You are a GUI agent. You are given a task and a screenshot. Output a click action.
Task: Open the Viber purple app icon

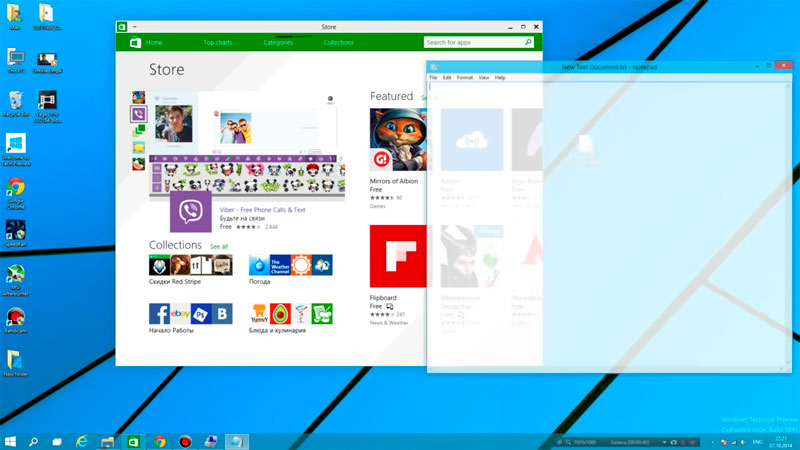190,211
